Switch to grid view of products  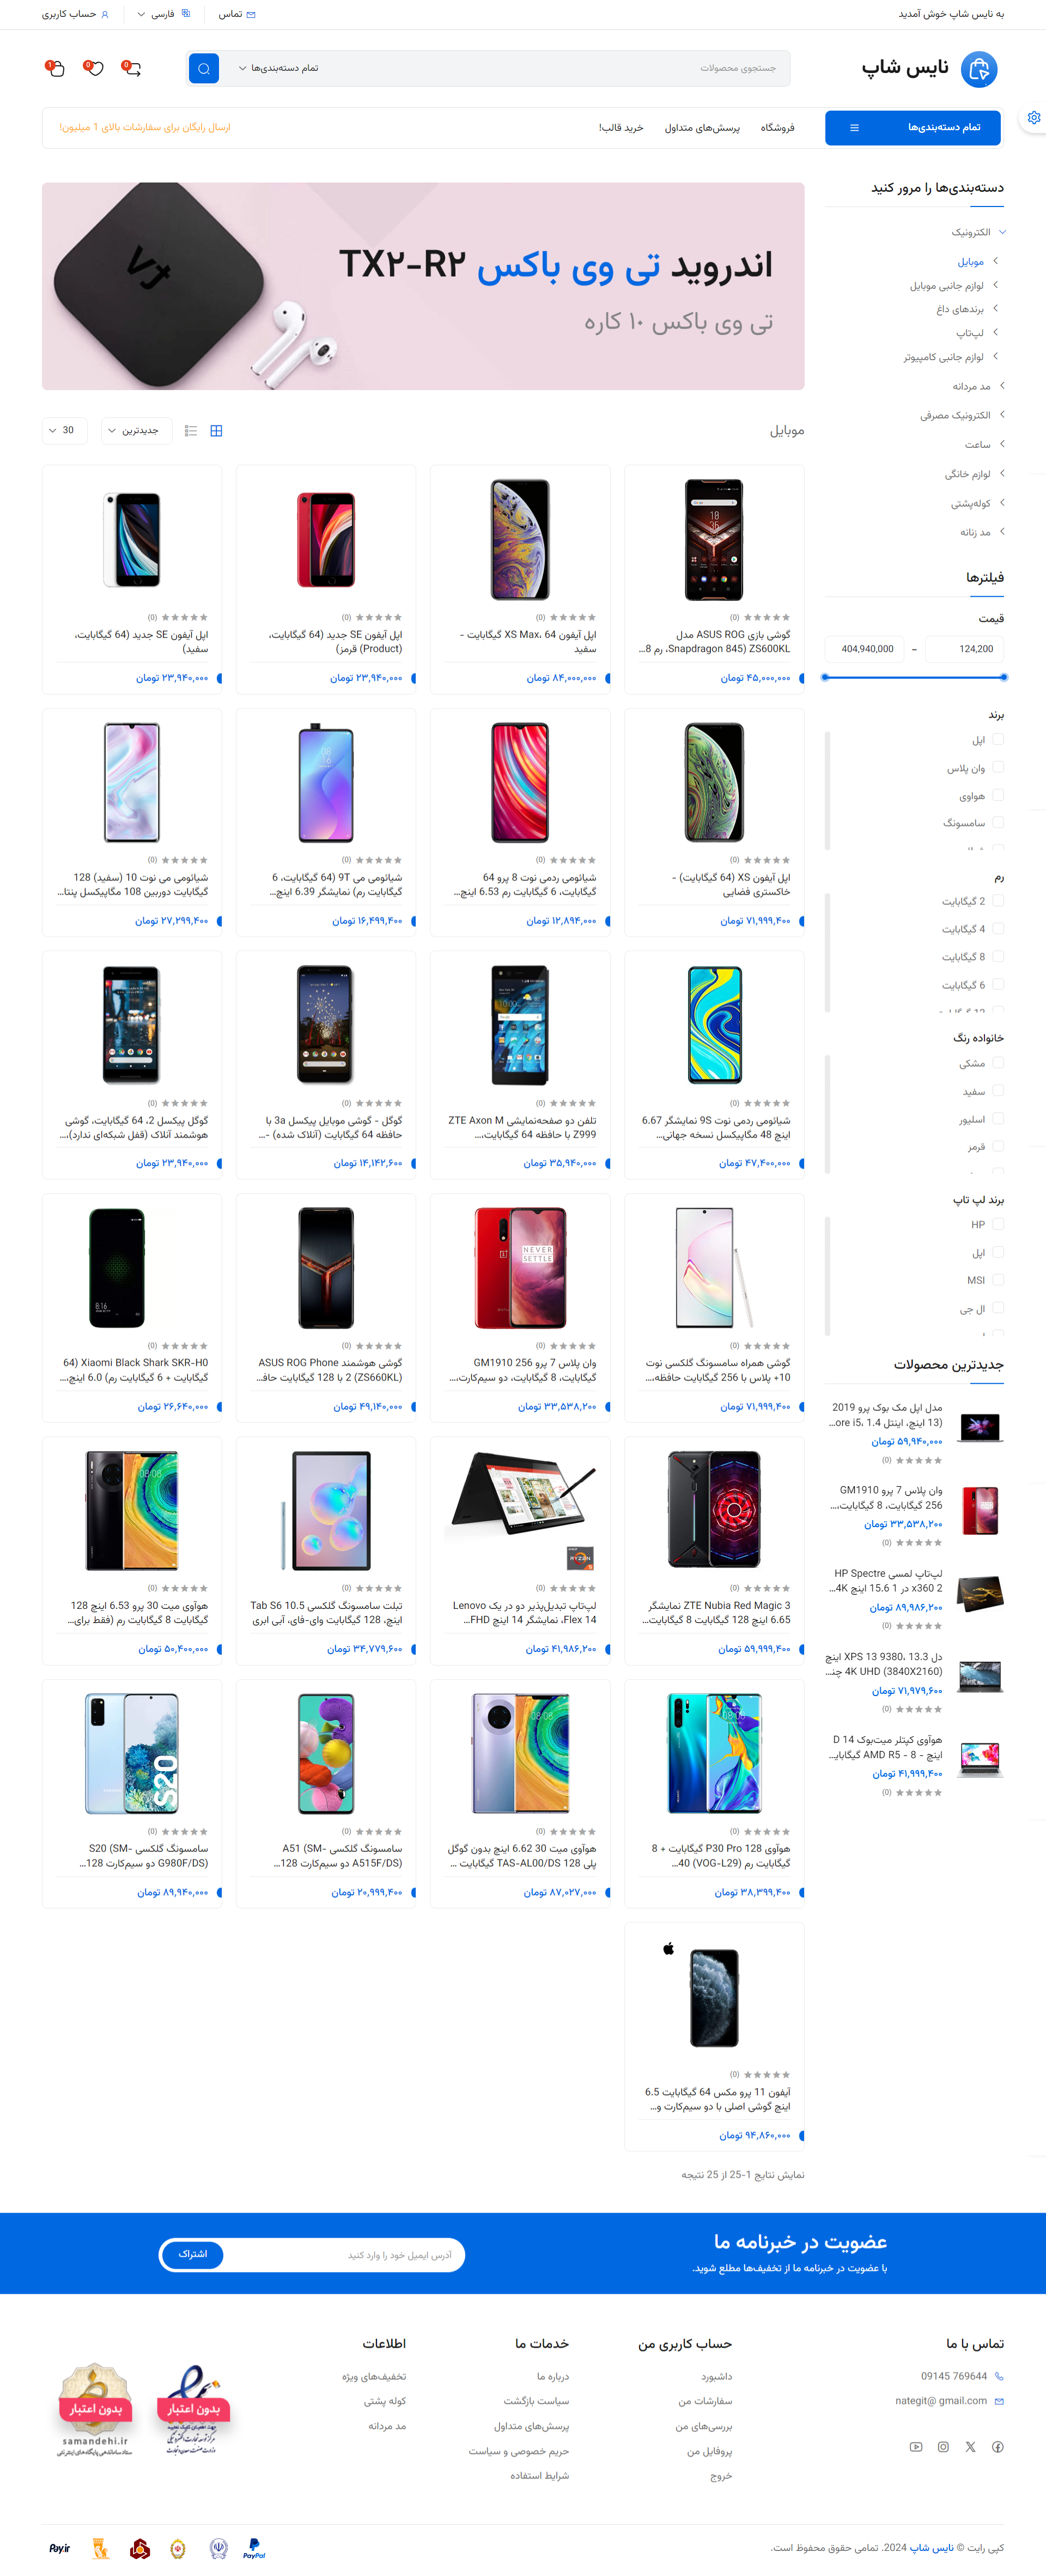coord(216,431)
